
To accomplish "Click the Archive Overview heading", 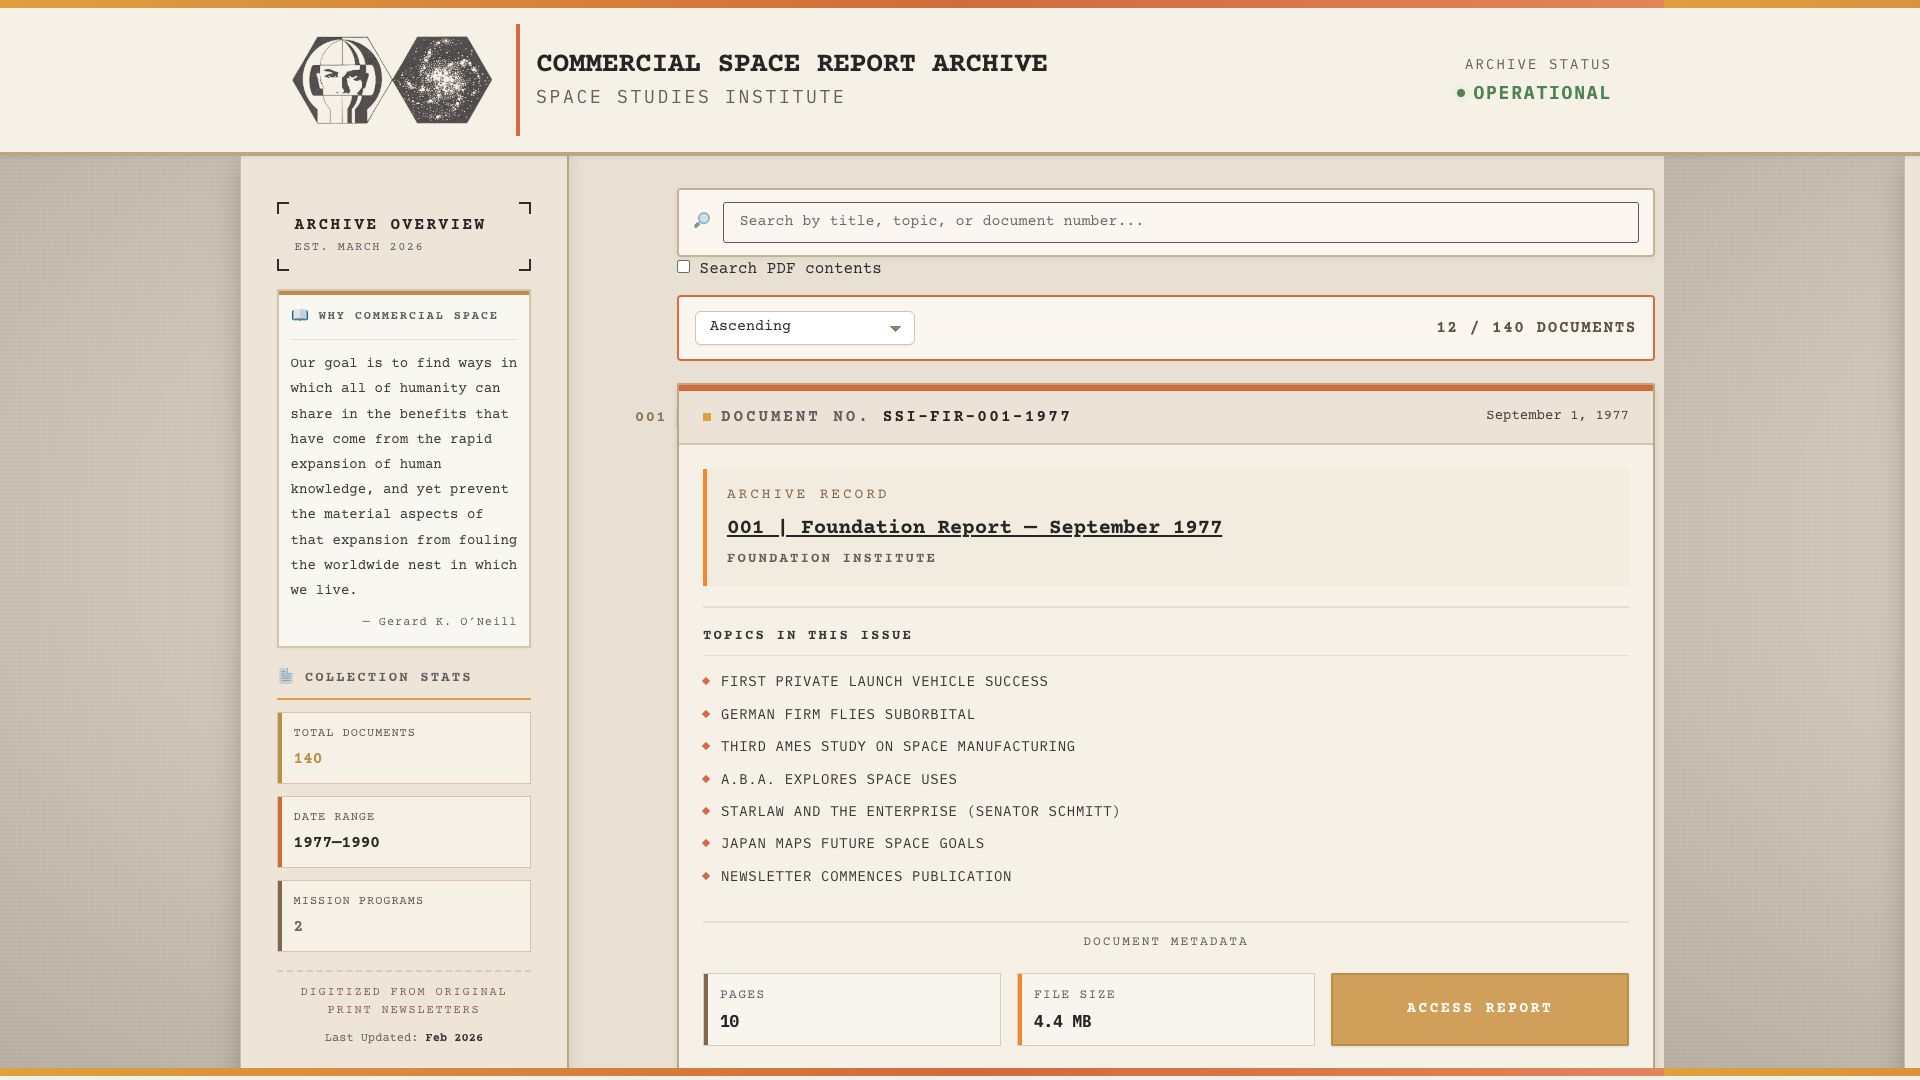I will point(390,225).
